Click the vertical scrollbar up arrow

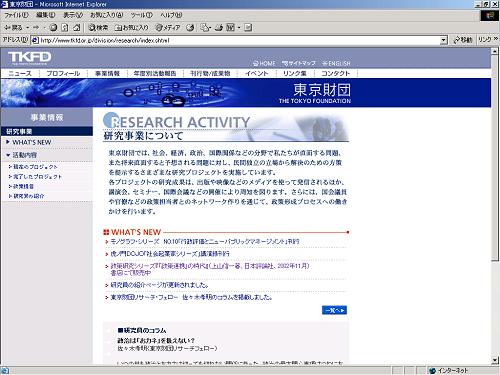(495, 52)
